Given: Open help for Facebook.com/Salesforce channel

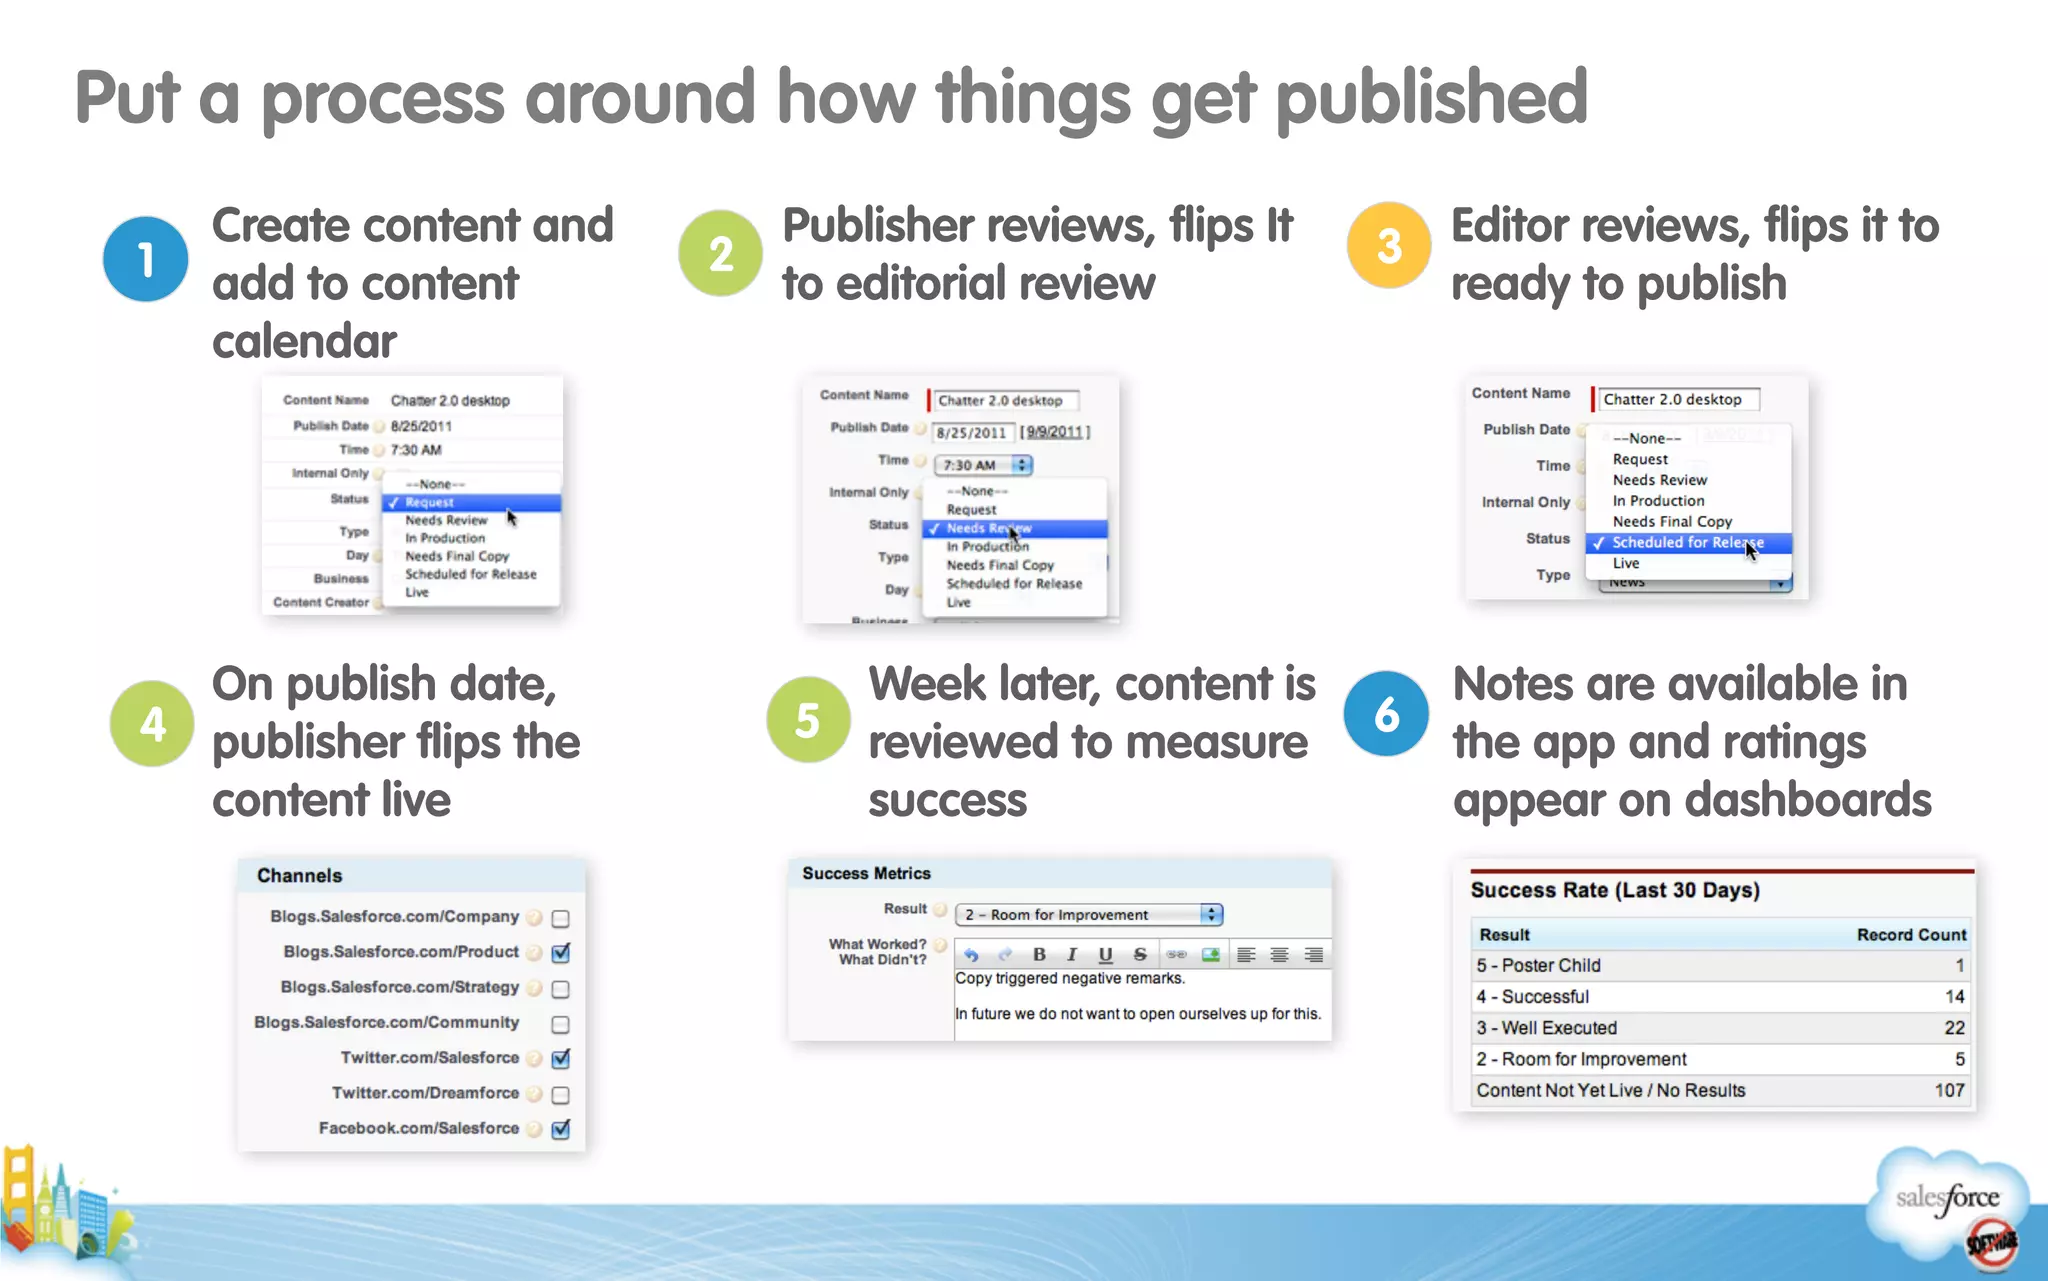Looking at the screenshot, I should point(535,1129).
